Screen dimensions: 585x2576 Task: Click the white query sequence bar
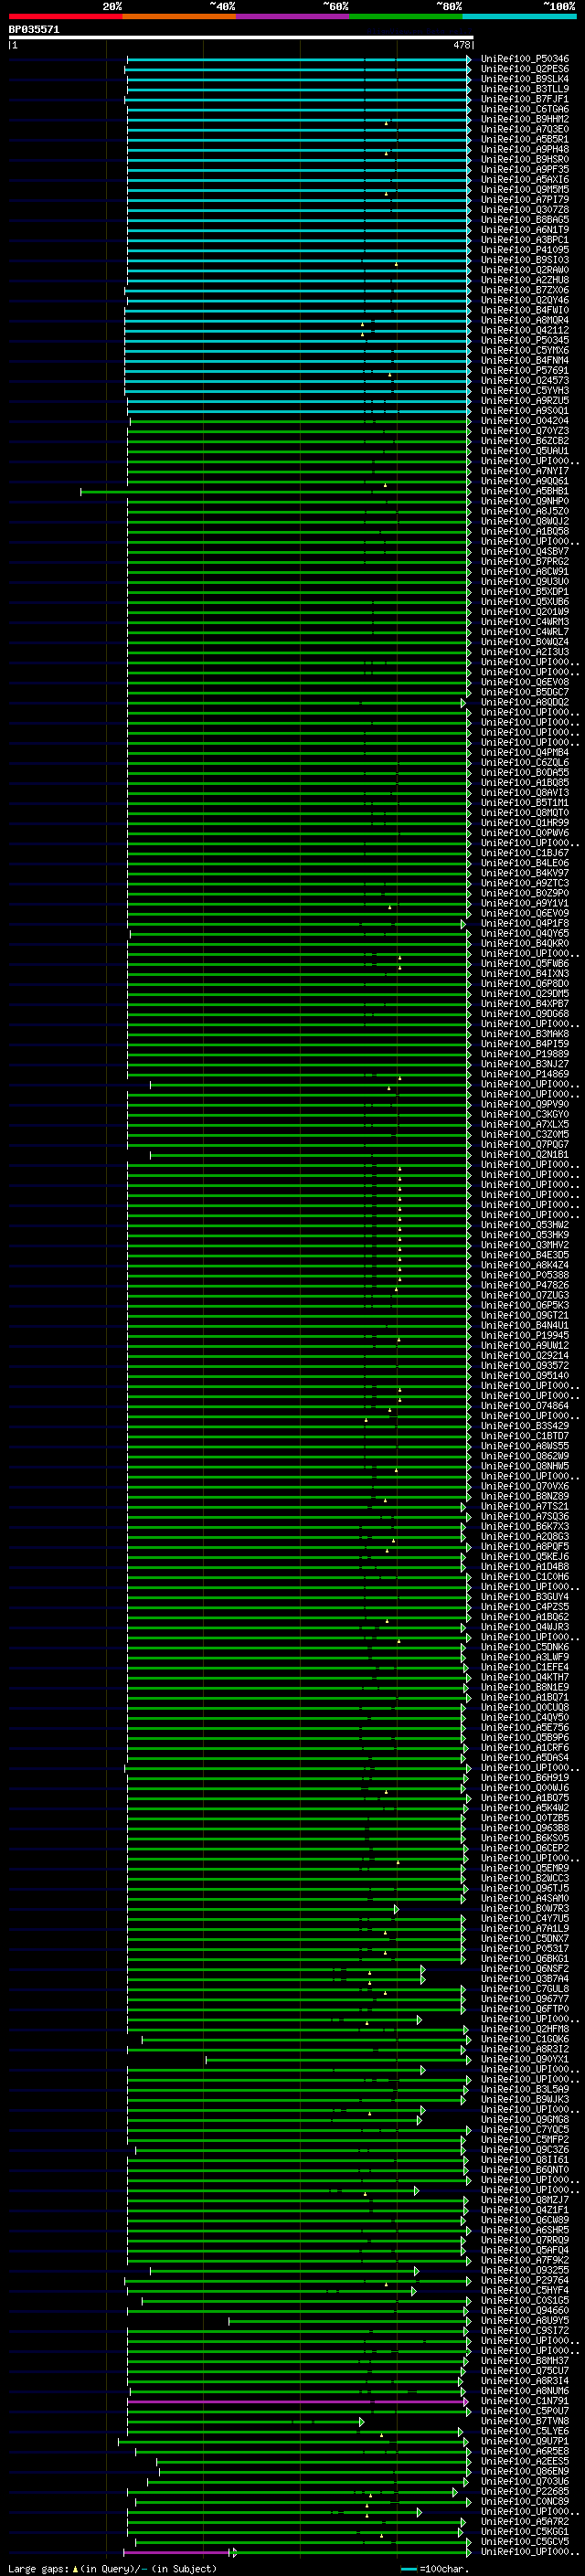pos(241,38)
